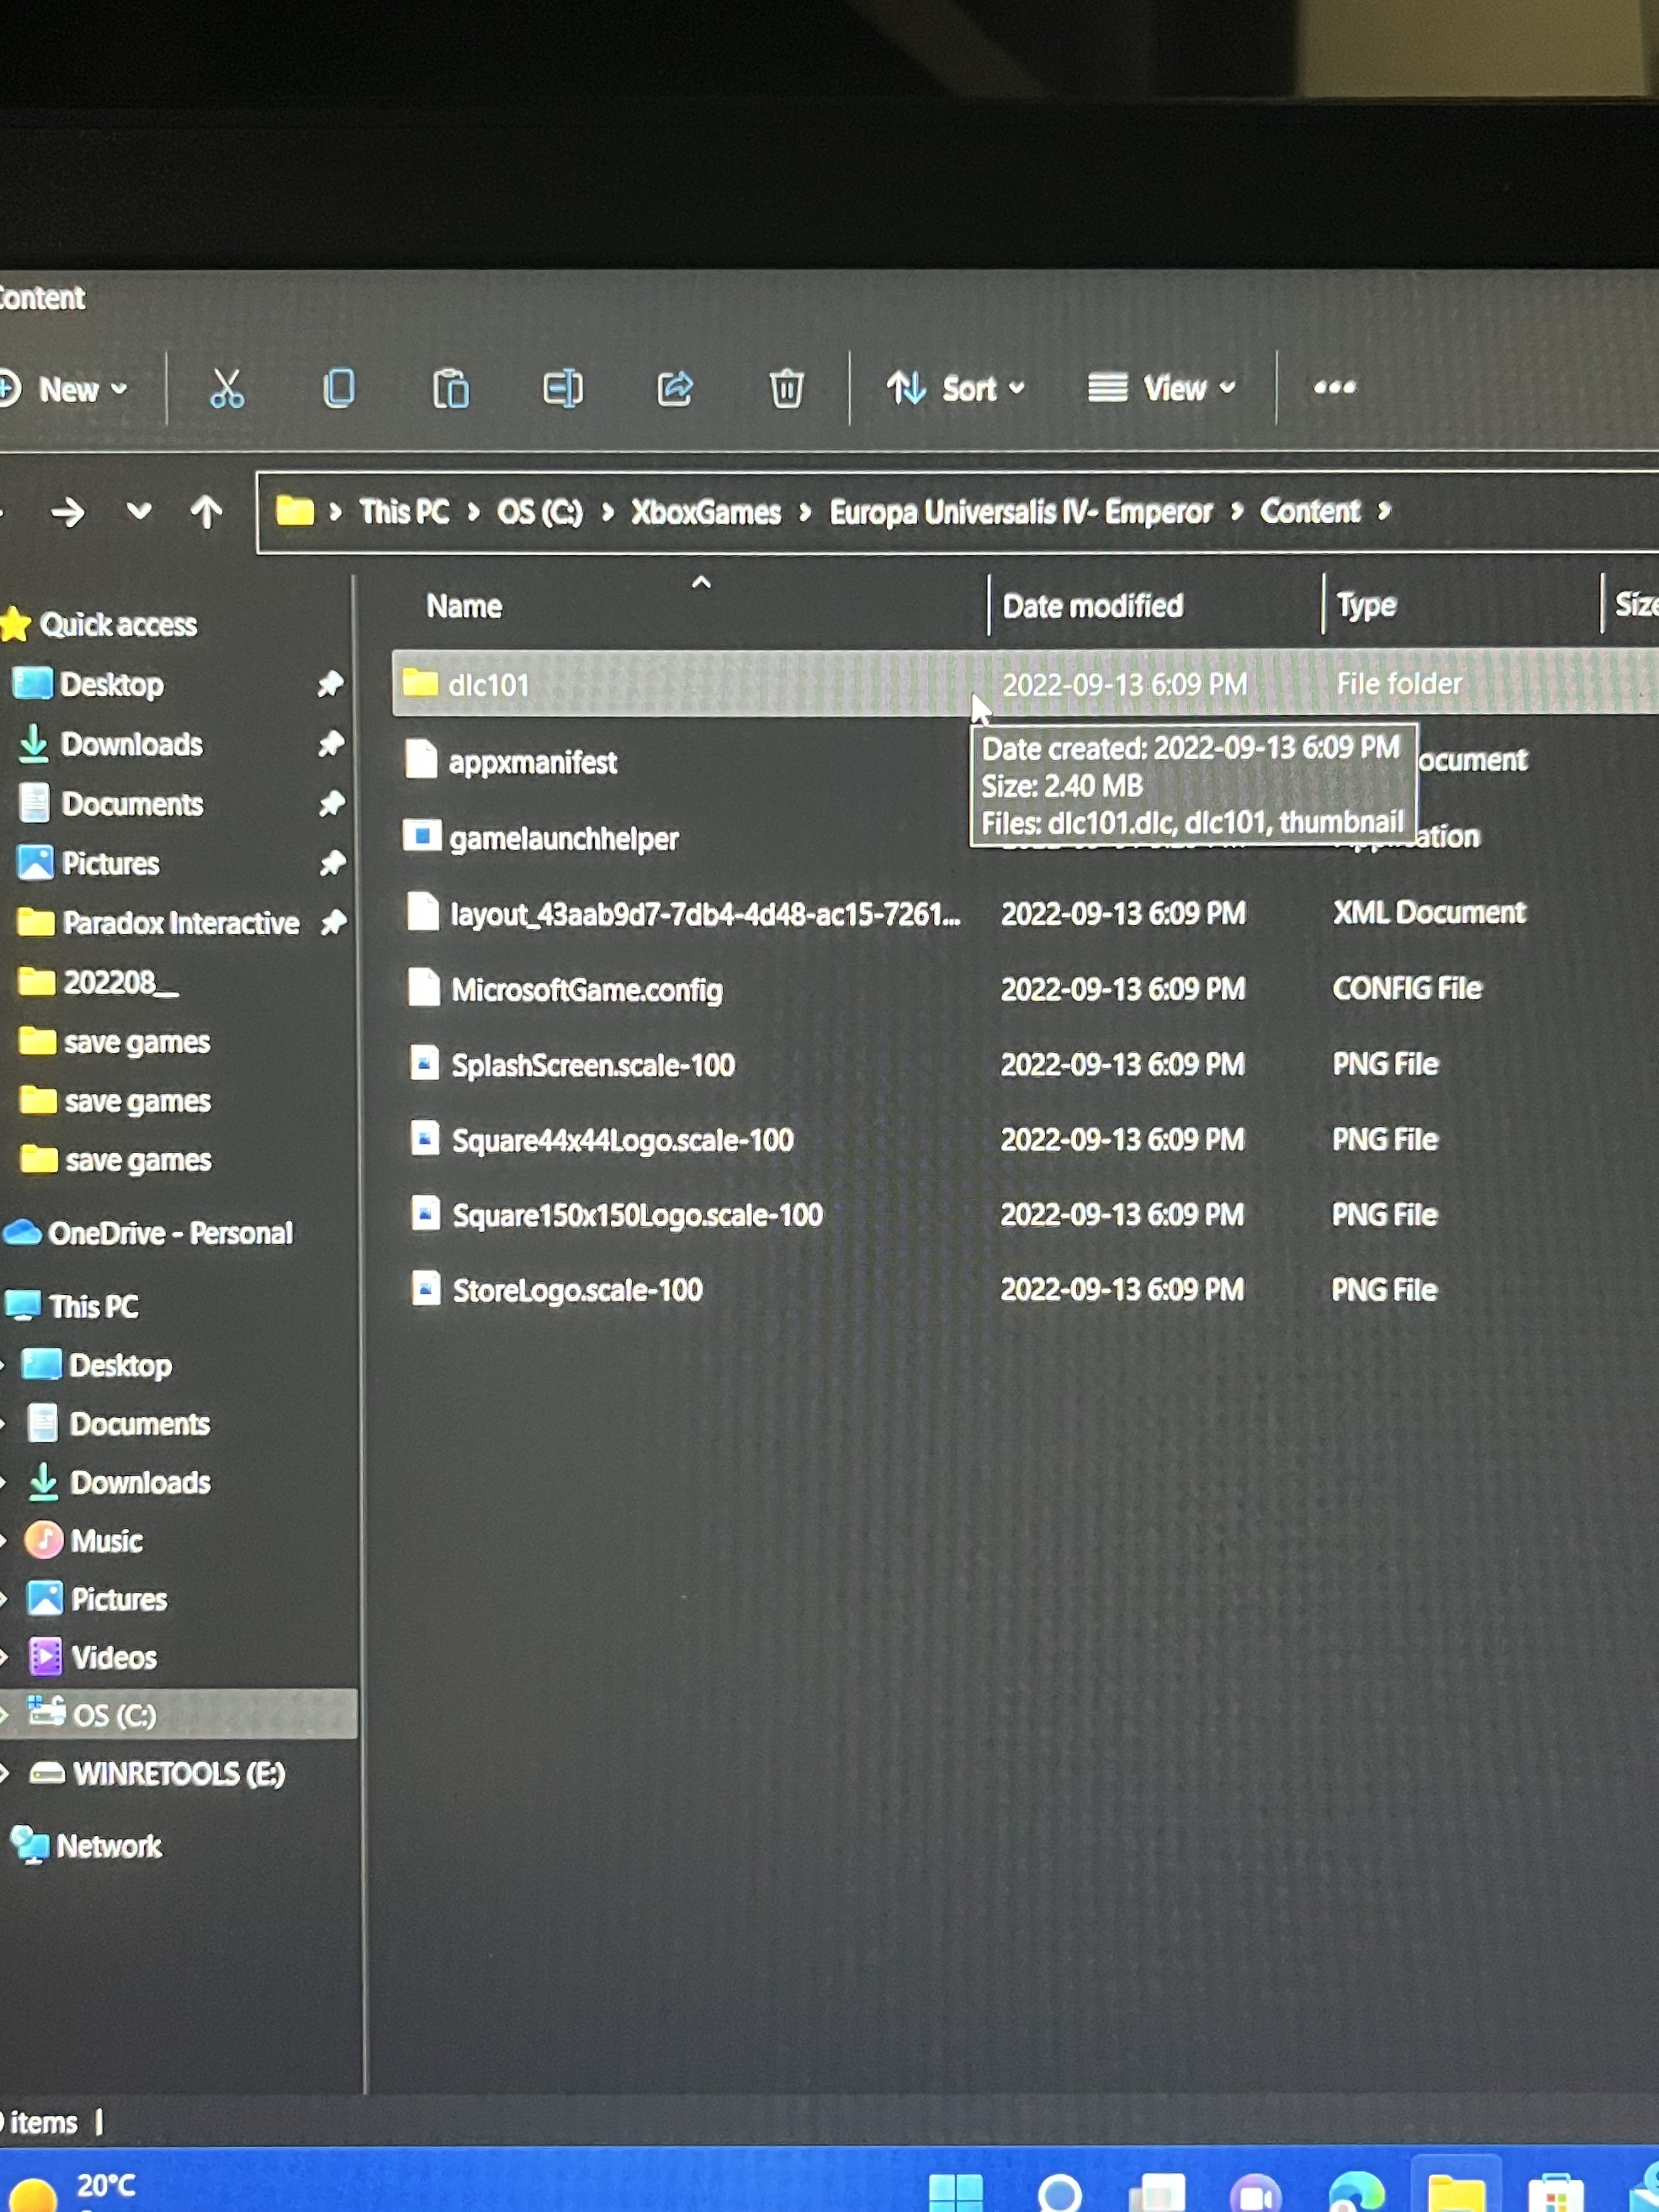Click Windows Start button on taskbar
This screenshot has width=1659, height=2212.
[955, 2192]
